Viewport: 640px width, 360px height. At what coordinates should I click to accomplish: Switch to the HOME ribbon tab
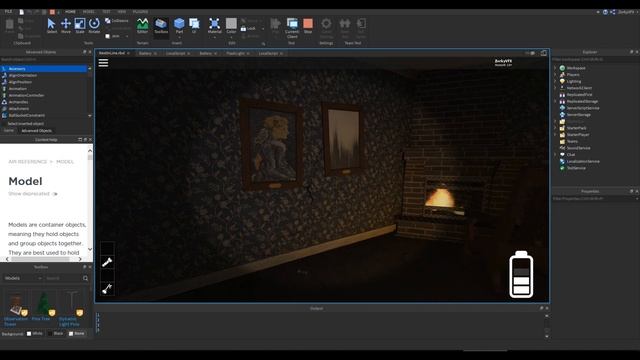point(70,12)
